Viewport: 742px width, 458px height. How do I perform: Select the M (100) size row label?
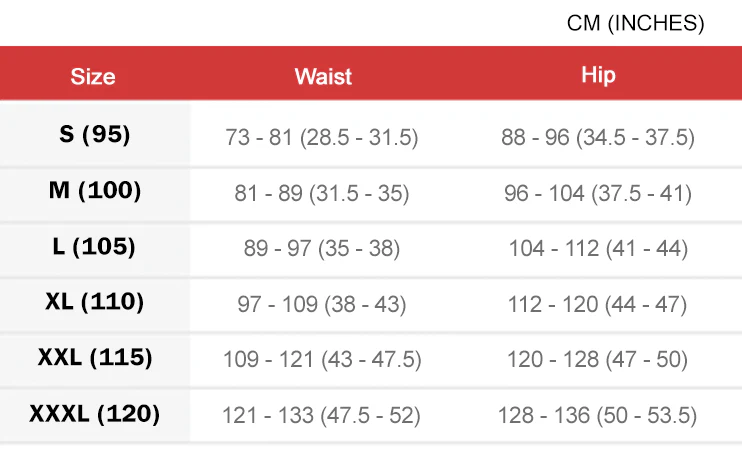point(95,191)
